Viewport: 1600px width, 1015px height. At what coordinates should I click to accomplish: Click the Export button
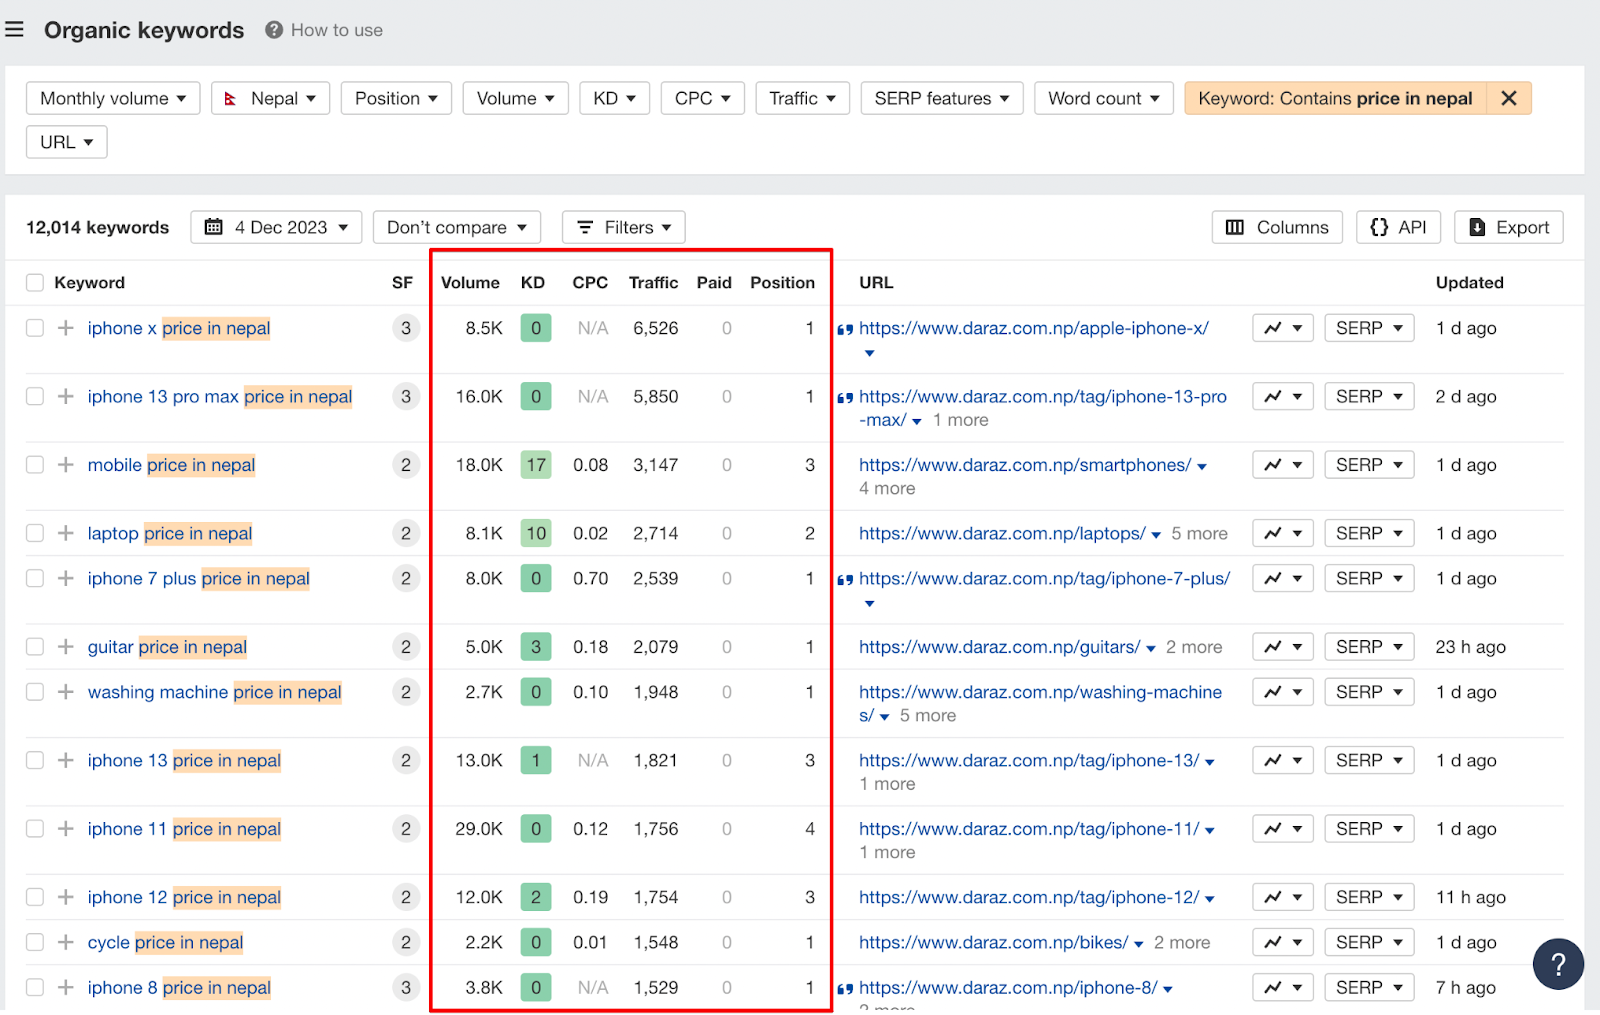(x=1509, y=227)
